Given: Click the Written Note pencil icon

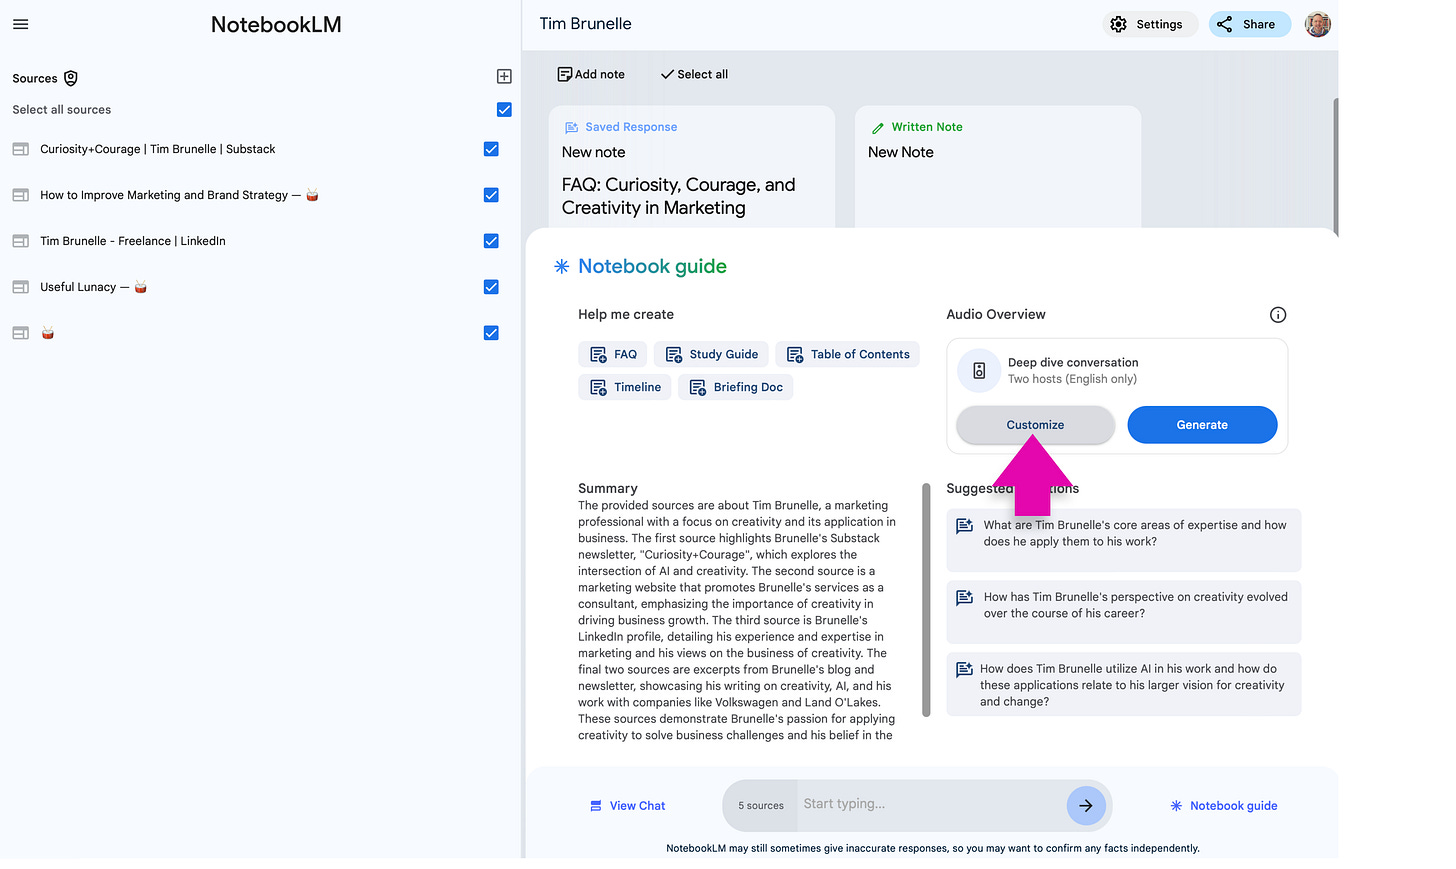Looking at the screenshot, I should pos(878,128).
